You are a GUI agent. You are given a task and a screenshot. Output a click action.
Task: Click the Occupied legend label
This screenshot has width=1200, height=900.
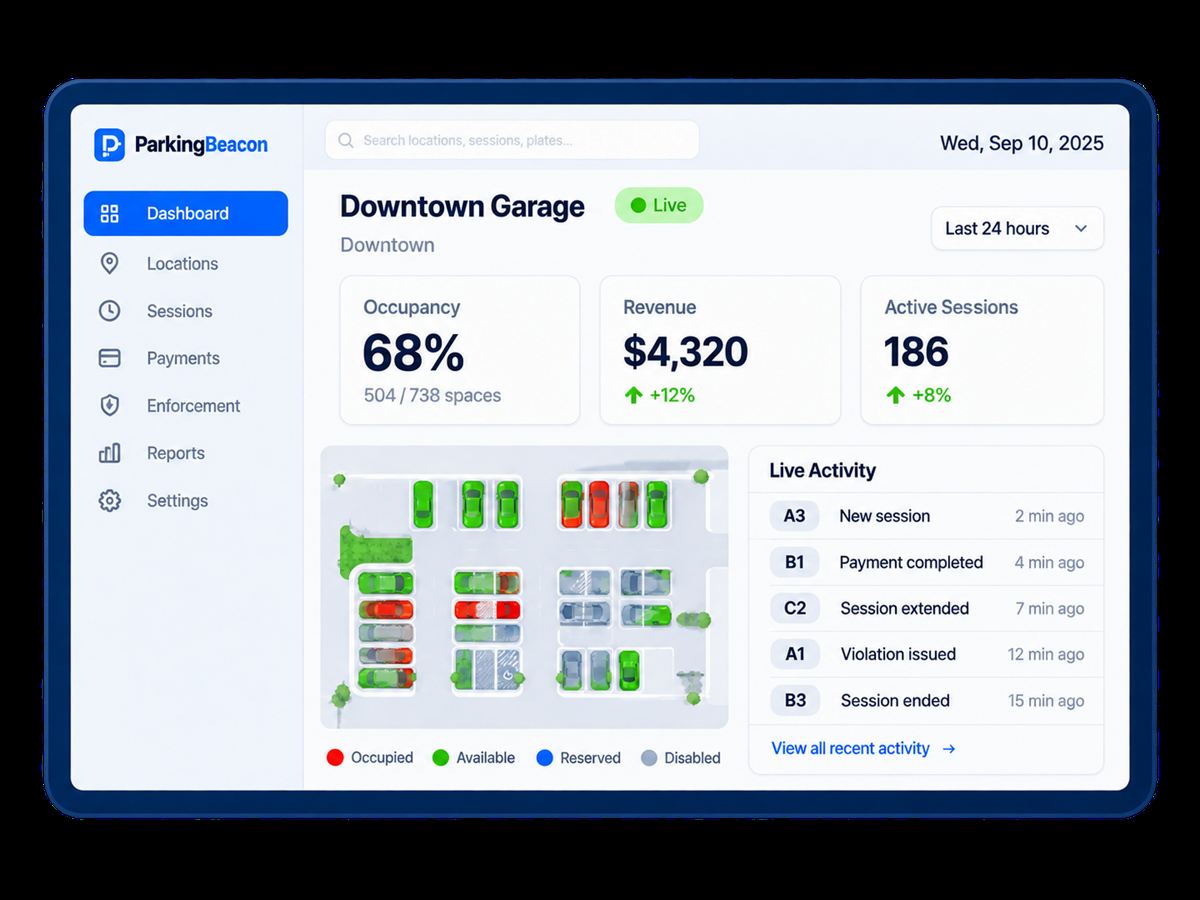click(x=382, y=758)
